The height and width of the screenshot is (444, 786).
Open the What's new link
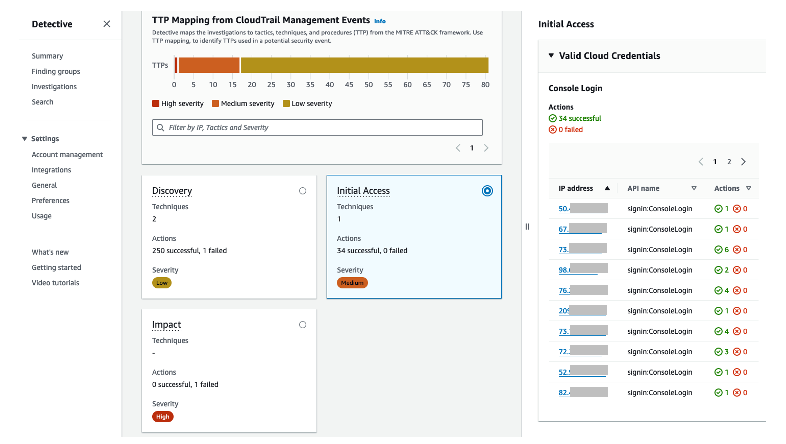click(50, 252)
